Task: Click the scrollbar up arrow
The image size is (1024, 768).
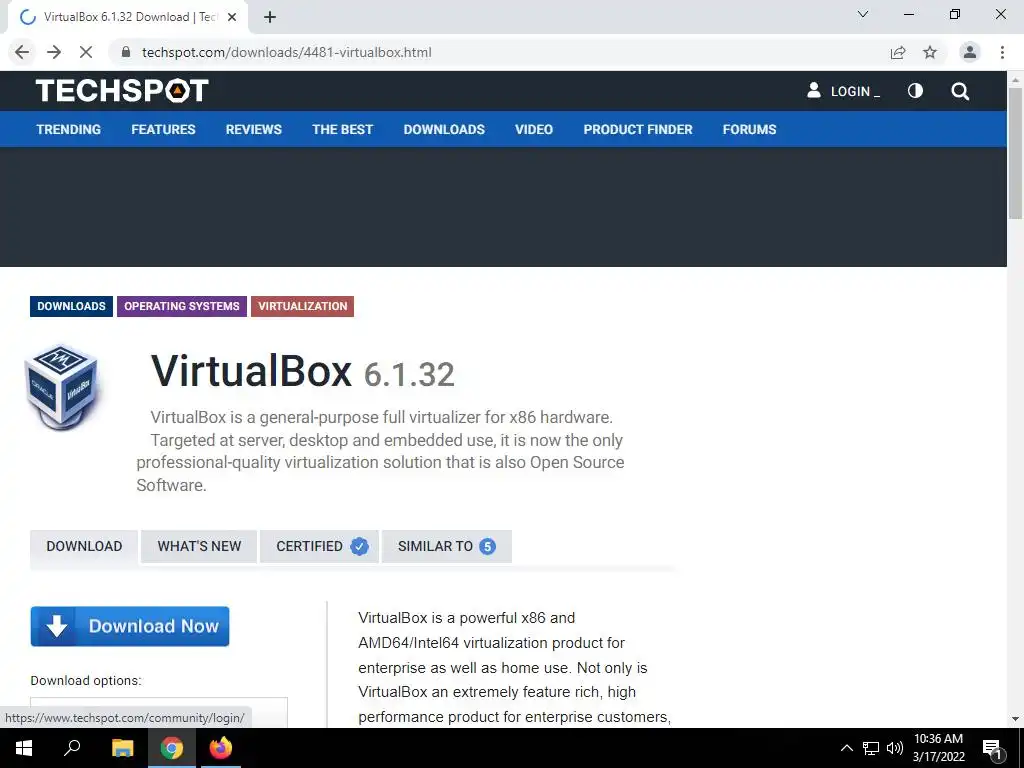Action: 1015,80
